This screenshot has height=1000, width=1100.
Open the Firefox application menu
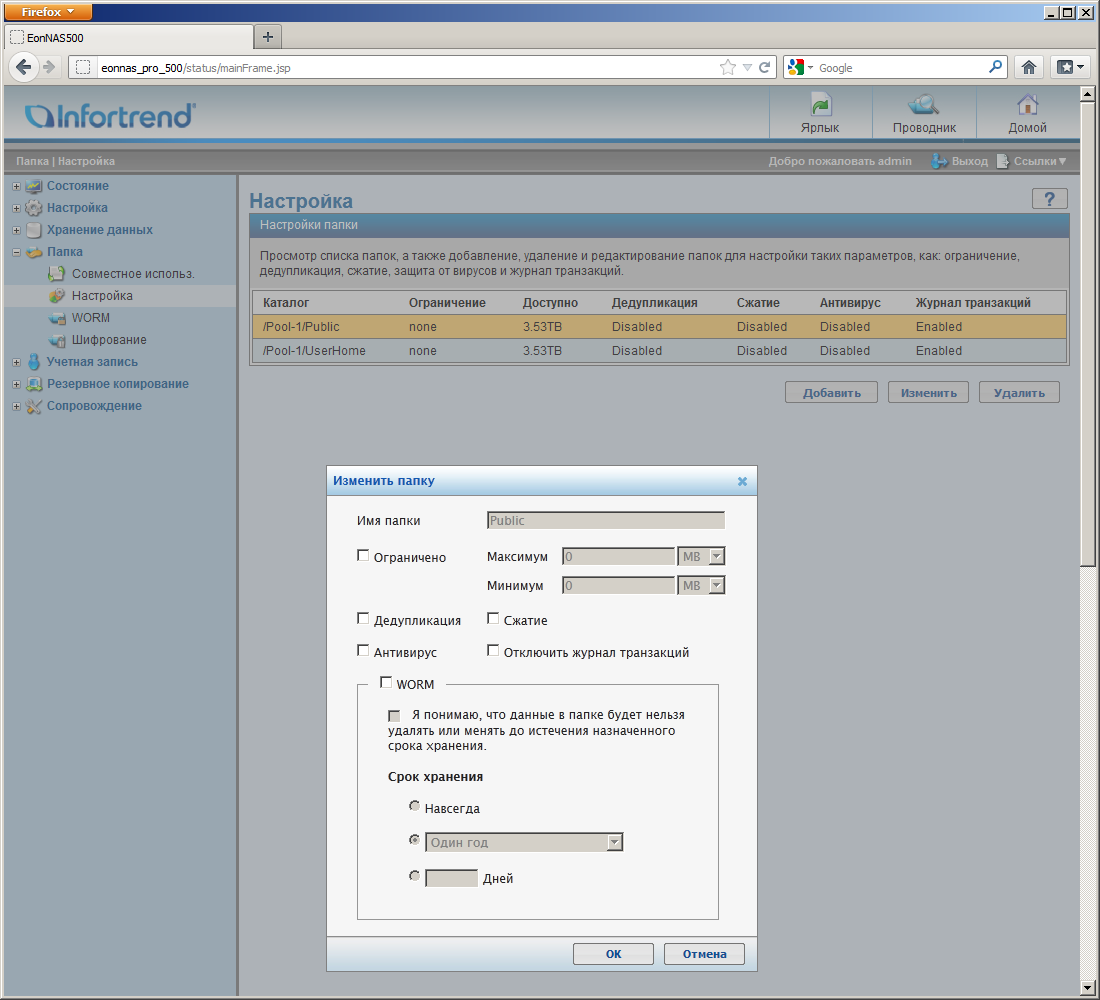pos(48,12)
